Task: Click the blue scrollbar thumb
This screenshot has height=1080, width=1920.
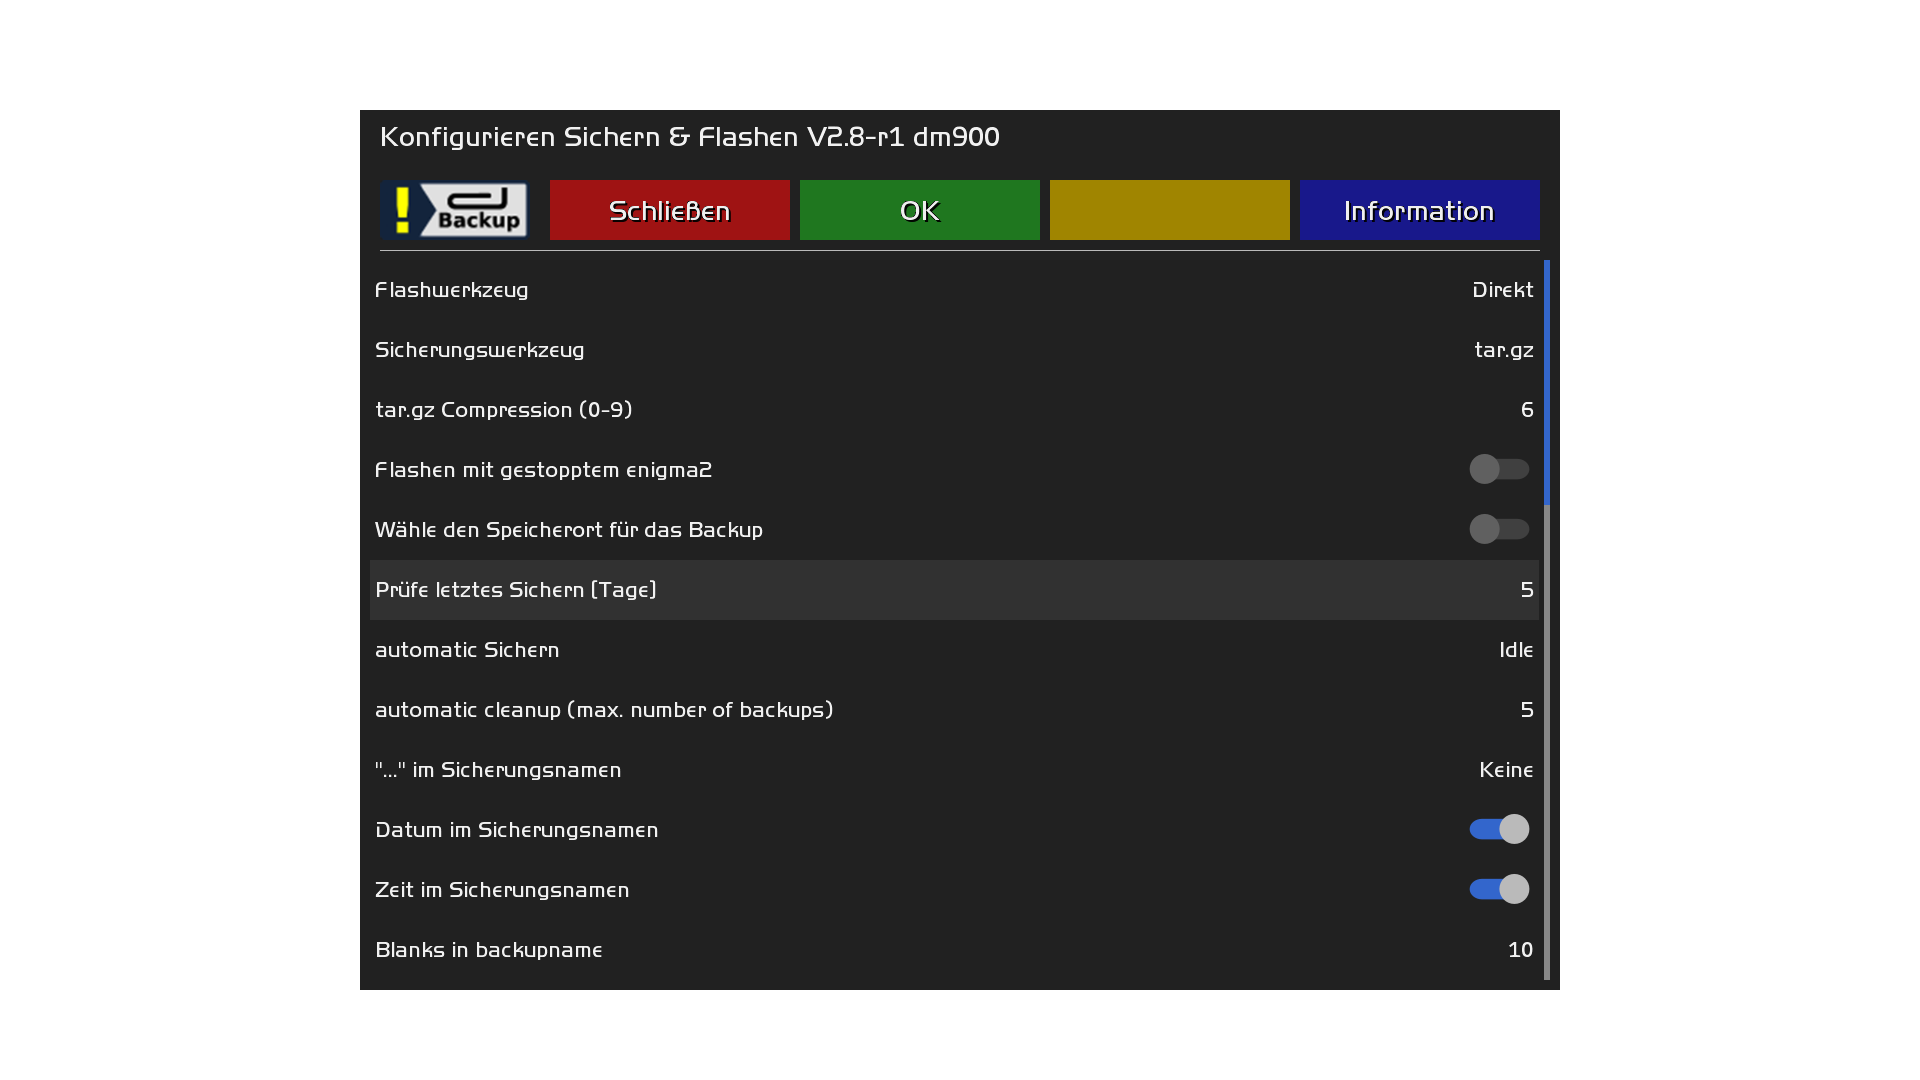Action: coord(1546,382)
